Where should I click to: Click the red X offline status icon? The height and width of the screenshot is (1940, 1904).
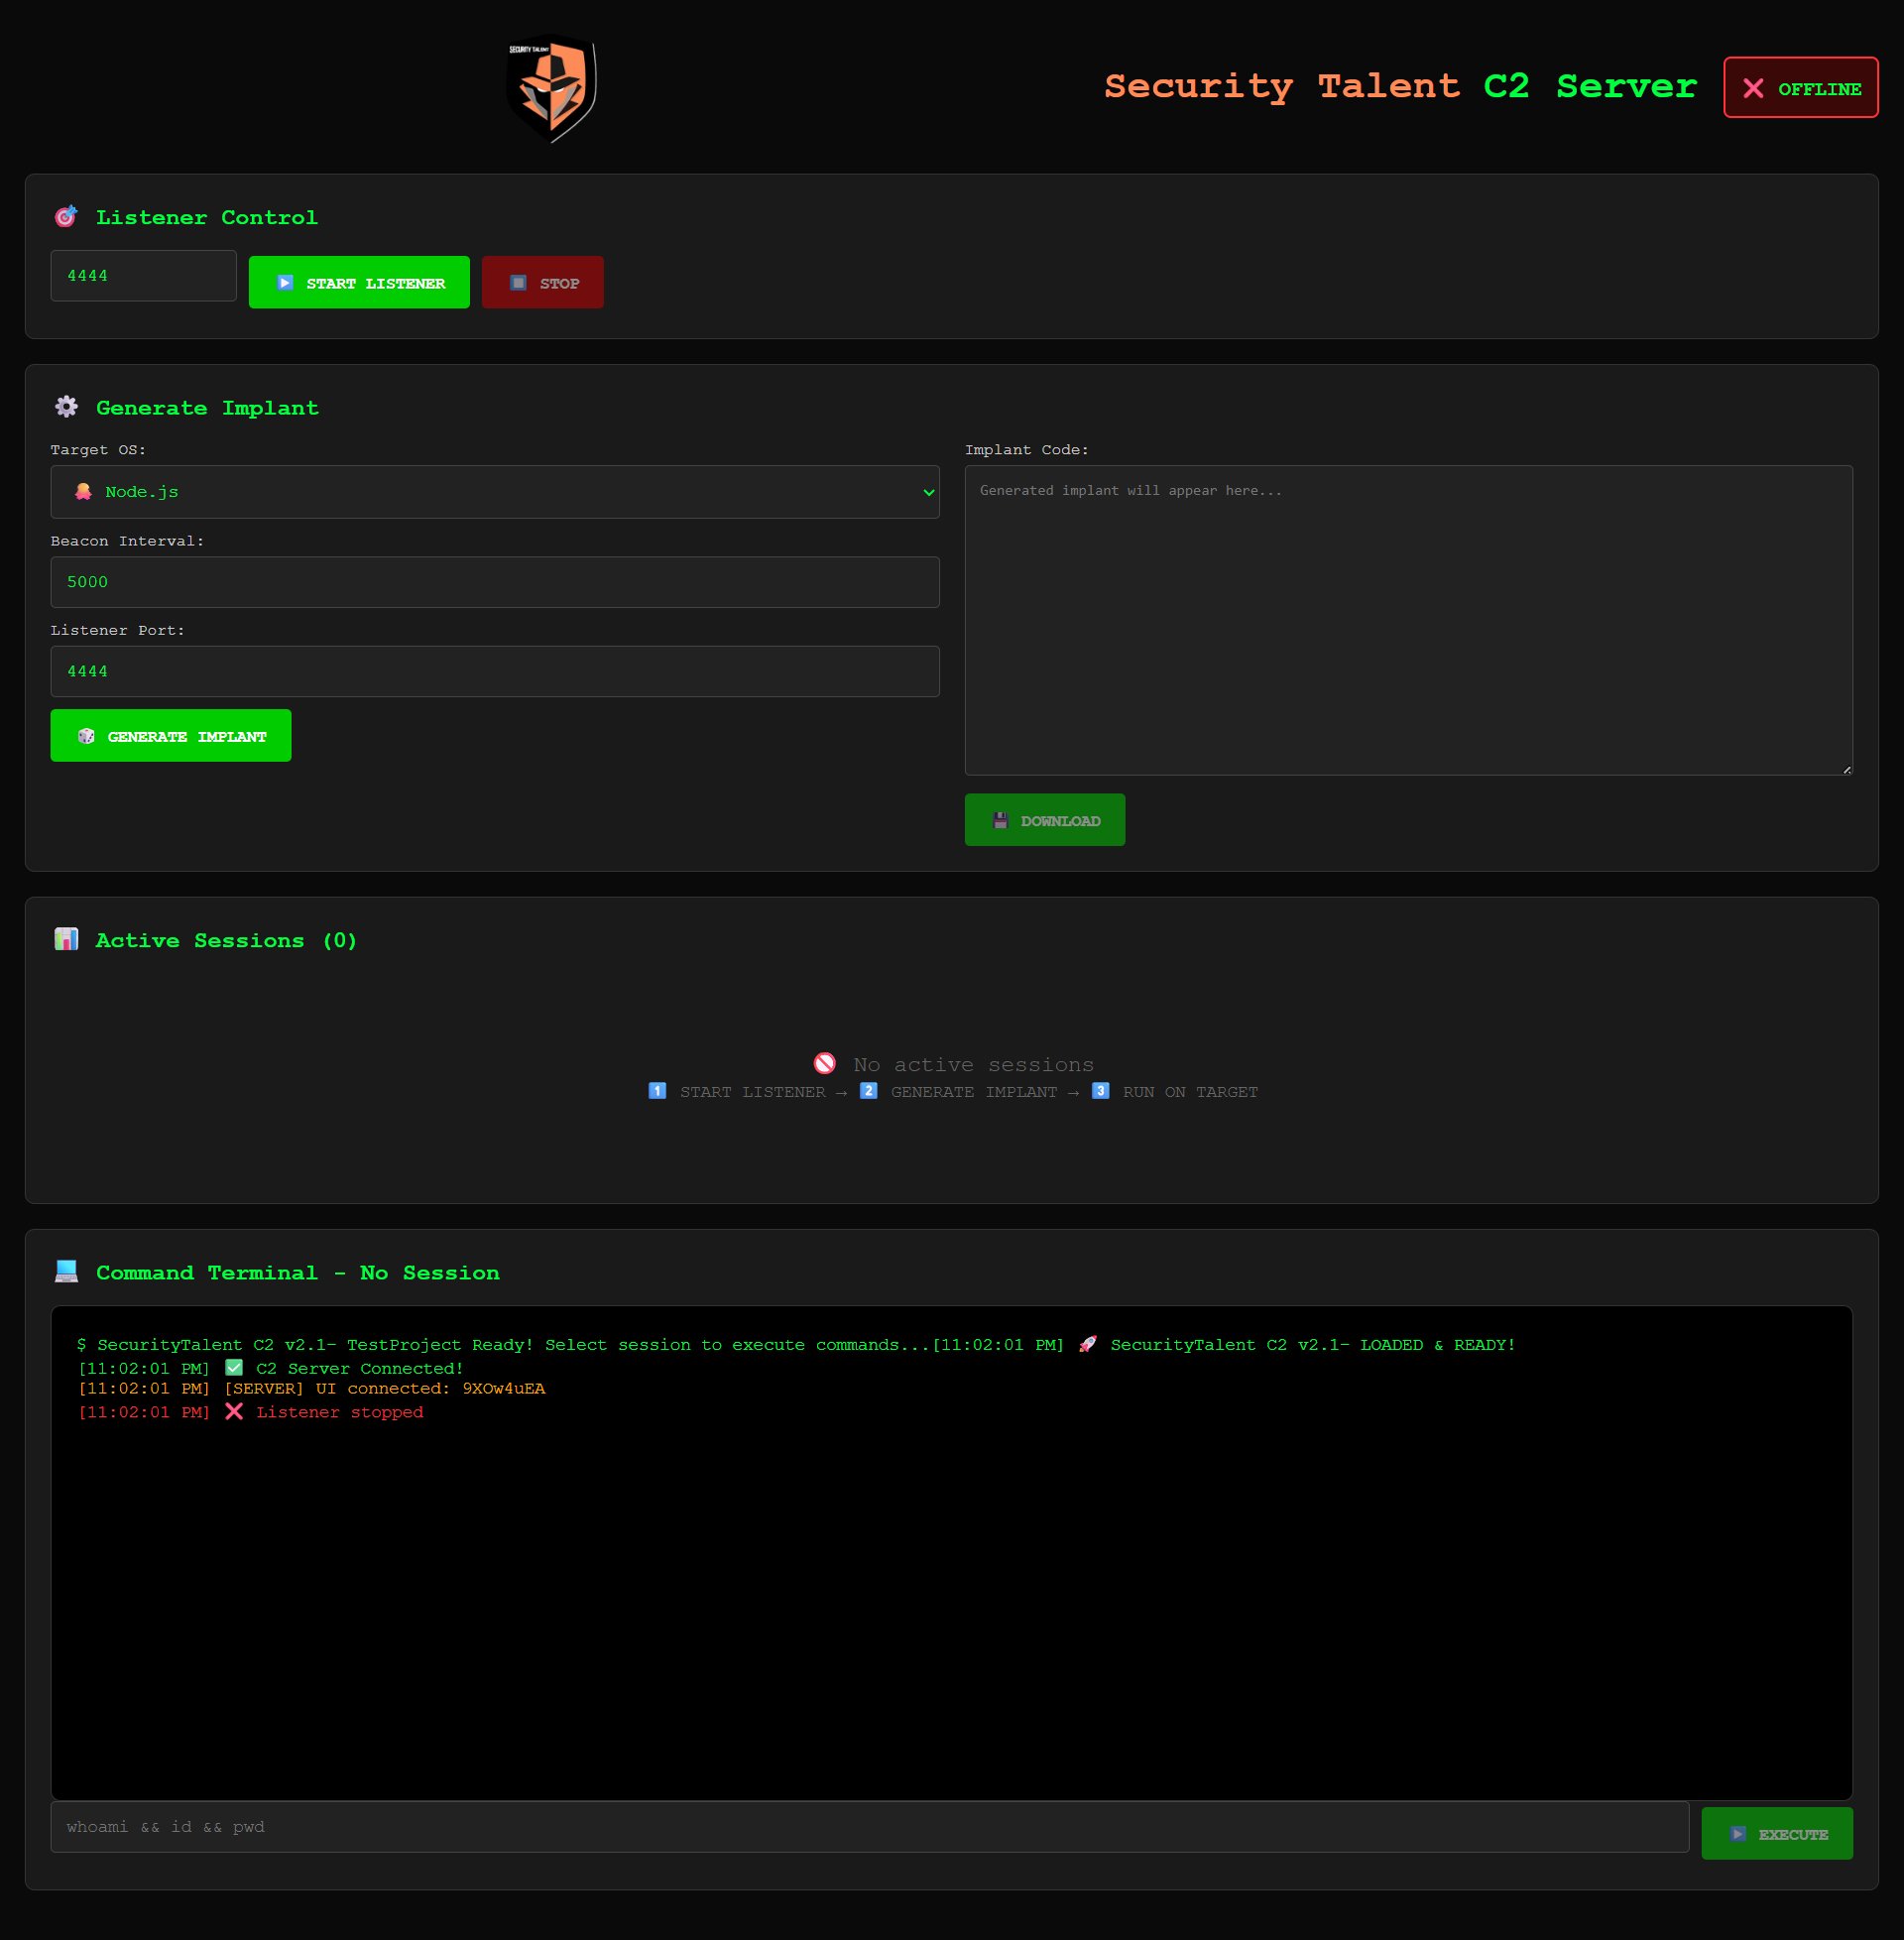pyautogui.click(x=1753, y=89)
